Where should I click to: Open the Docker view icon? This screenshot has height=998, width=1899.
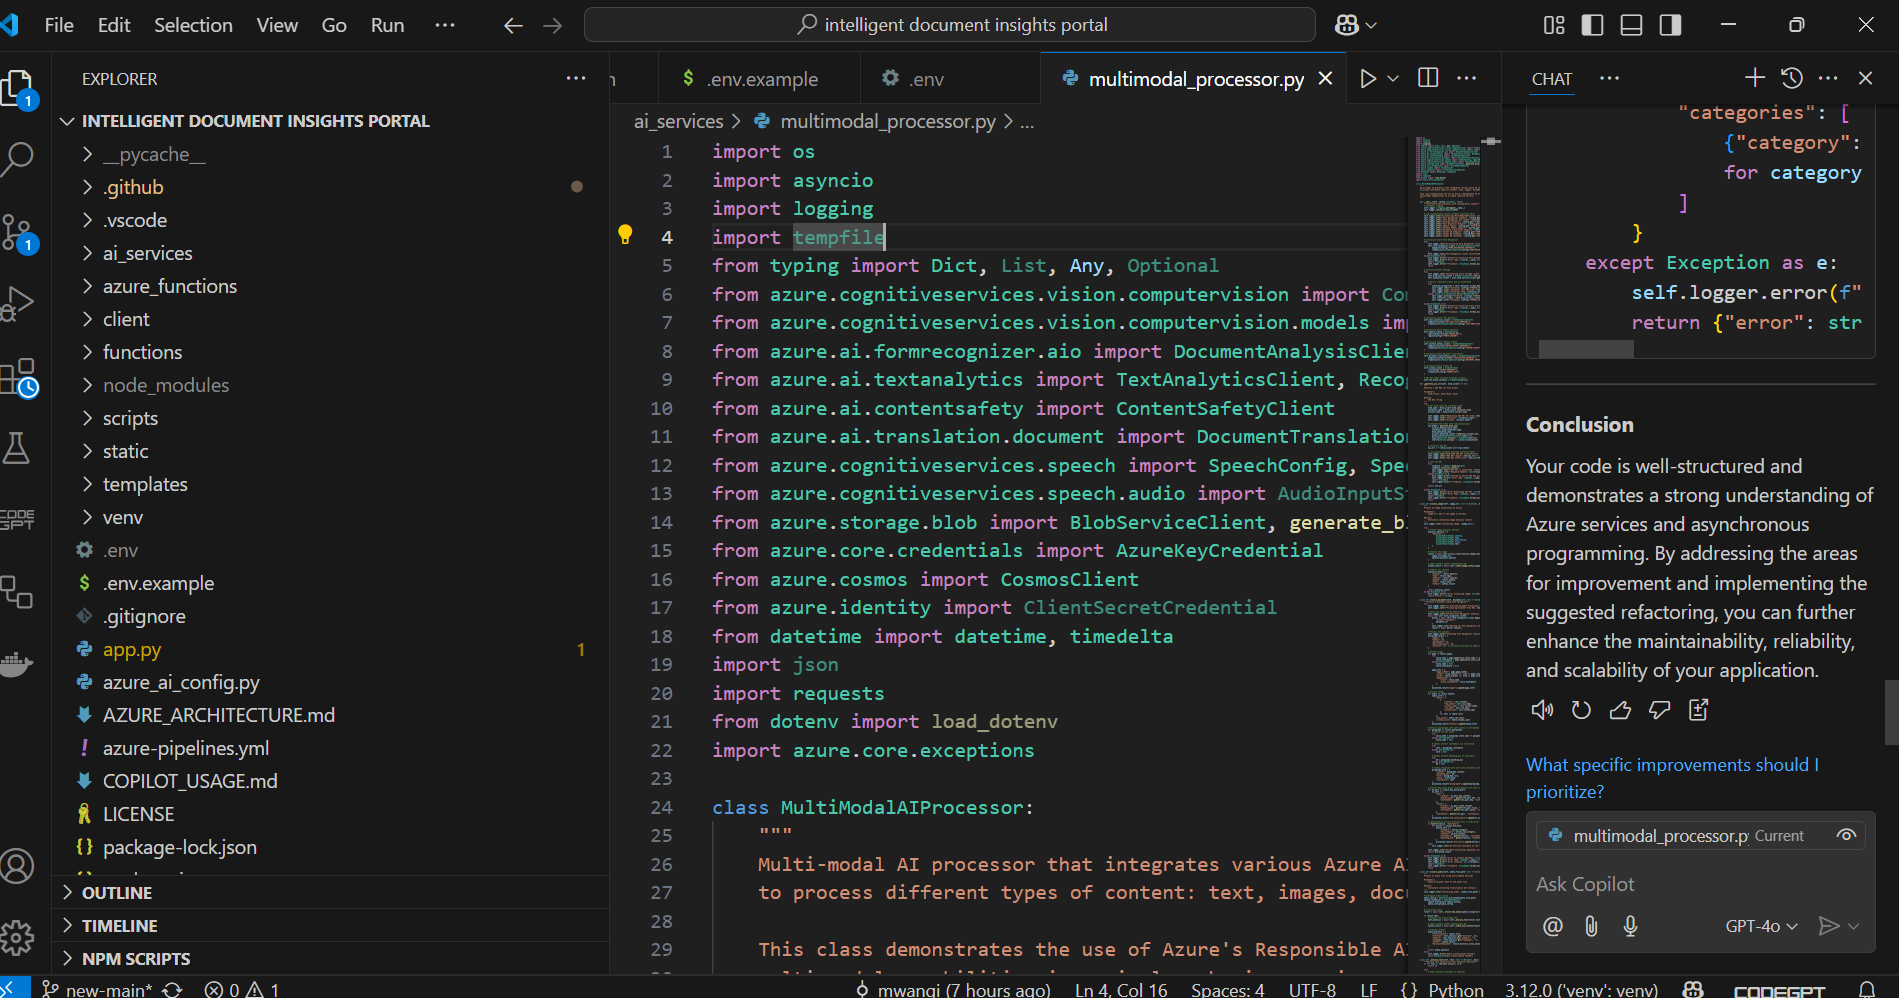tap(18, 664)
